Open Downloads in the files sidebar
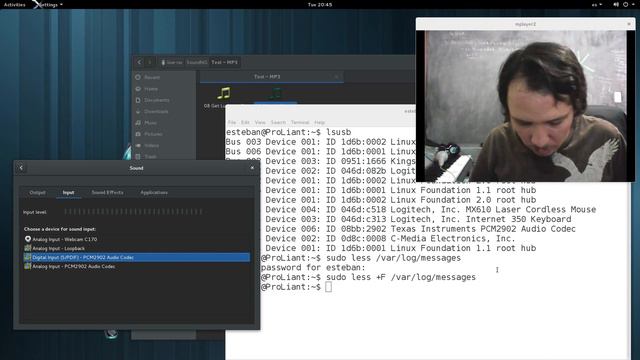Viewport: 640px width, 360px height. click(156, 111)
